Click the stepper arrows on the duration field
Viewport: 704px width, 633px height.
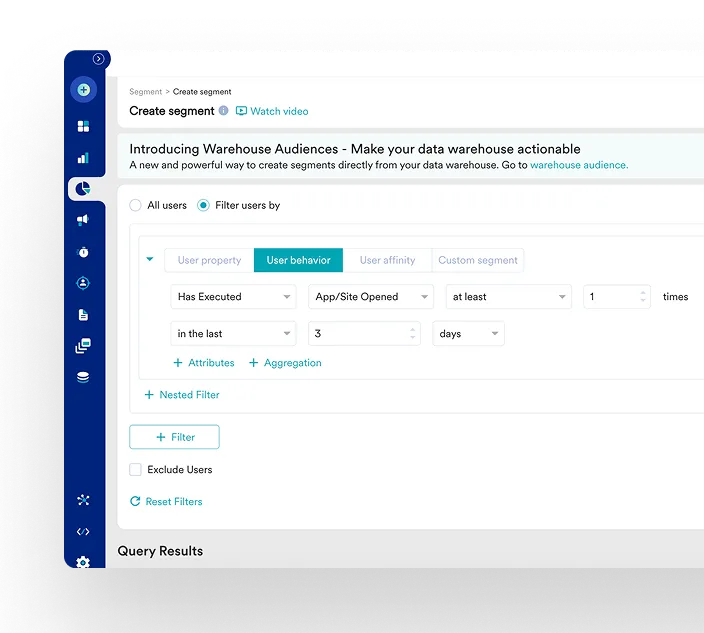coord(413,333)
